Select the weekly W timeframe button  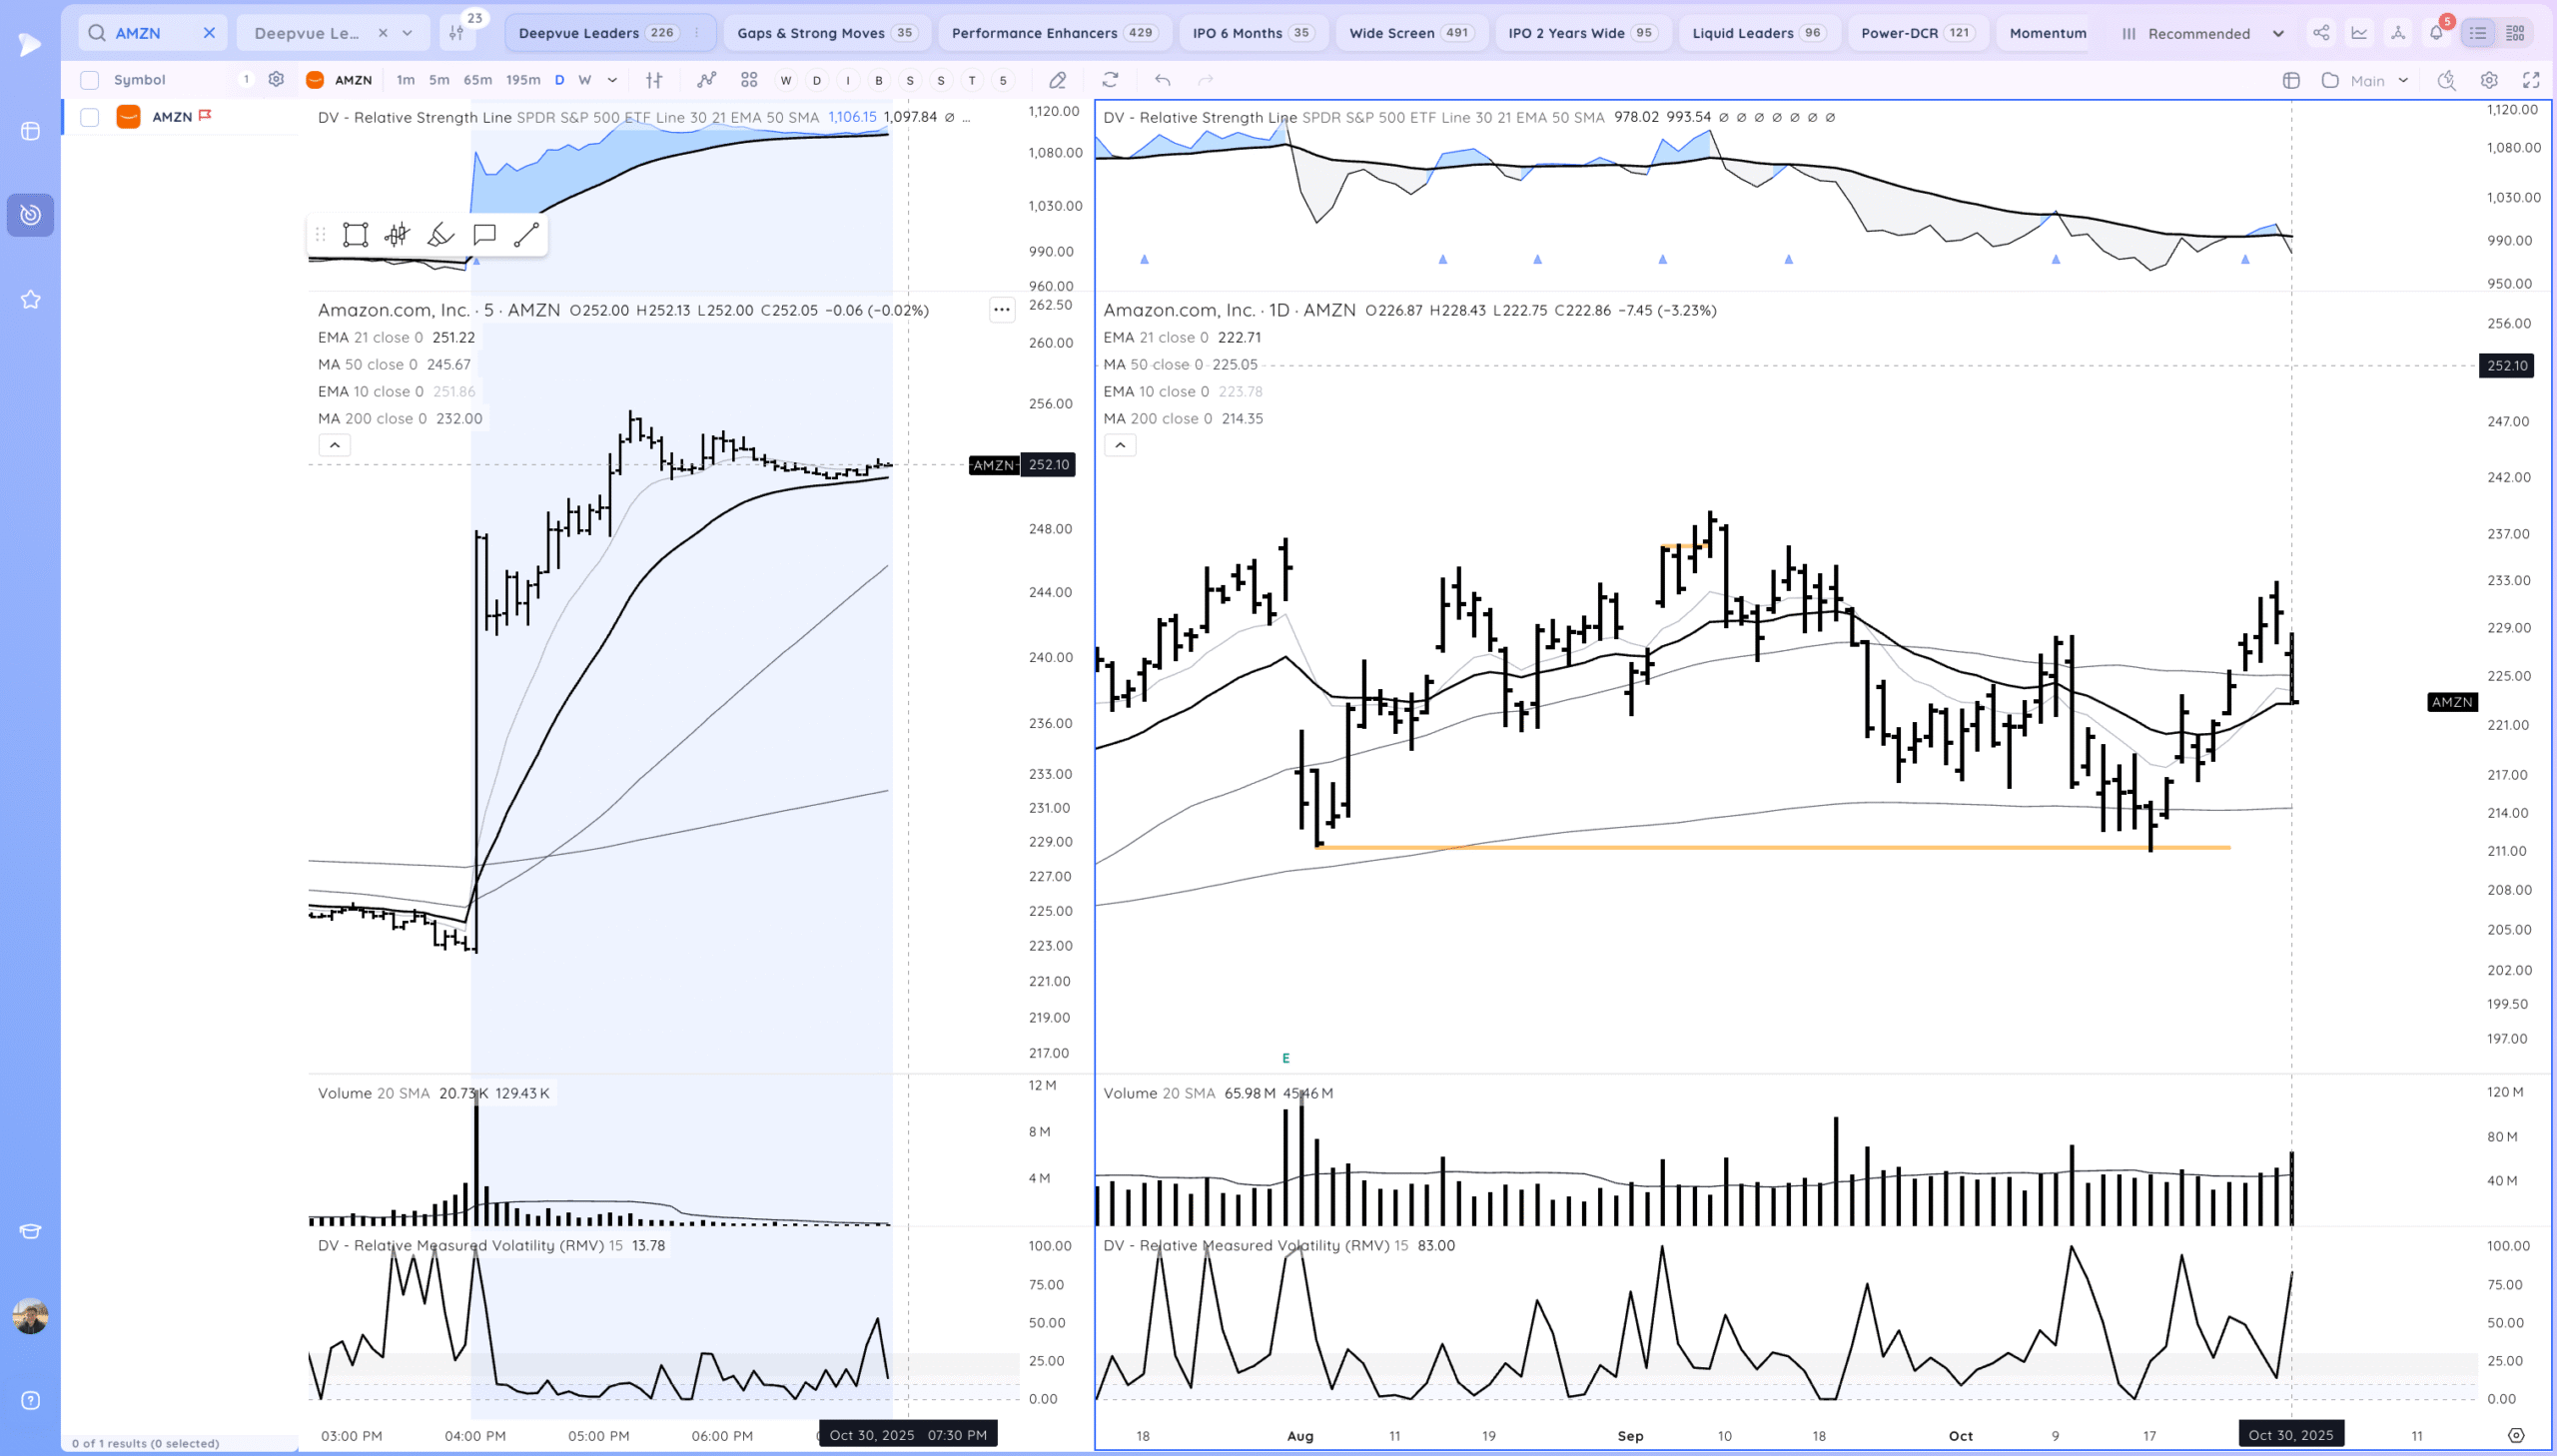point(585,80)
